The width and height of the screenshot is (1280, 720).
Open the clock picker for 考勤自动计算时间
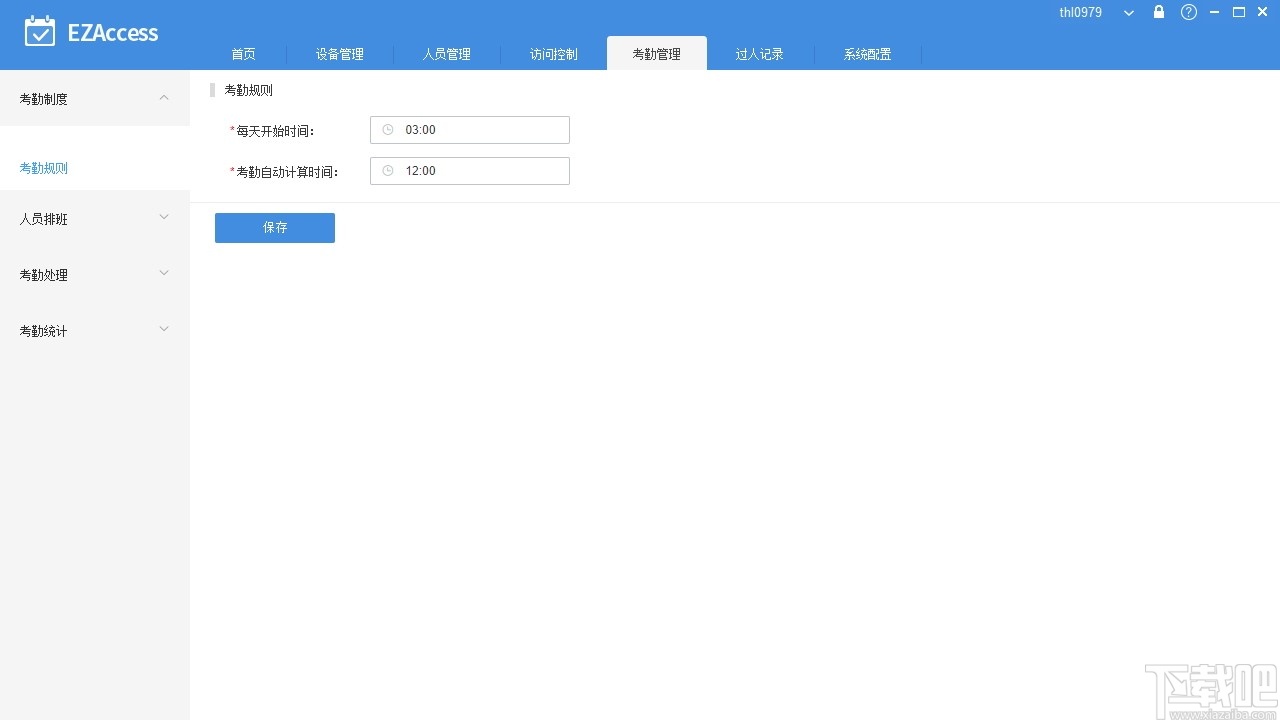click(388, 170)
